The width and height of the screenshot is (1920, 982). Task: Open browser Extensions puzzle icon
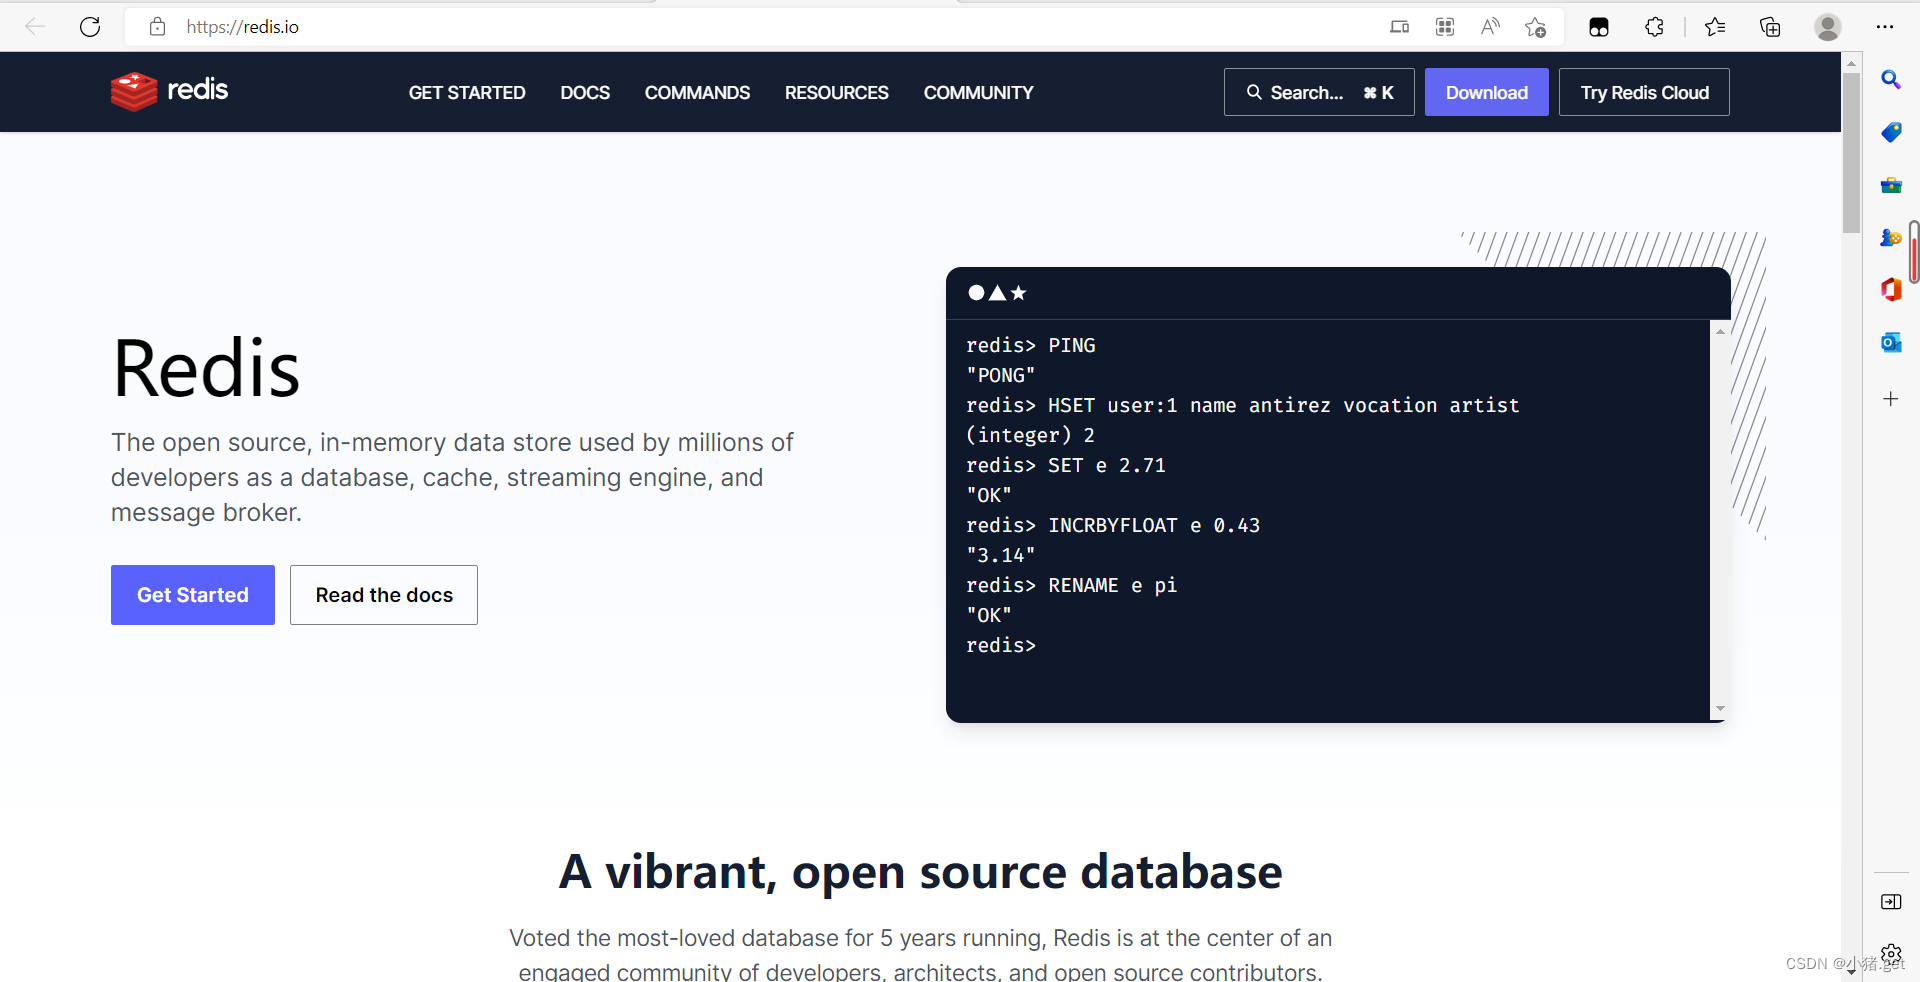click(x=1654, y=27)
